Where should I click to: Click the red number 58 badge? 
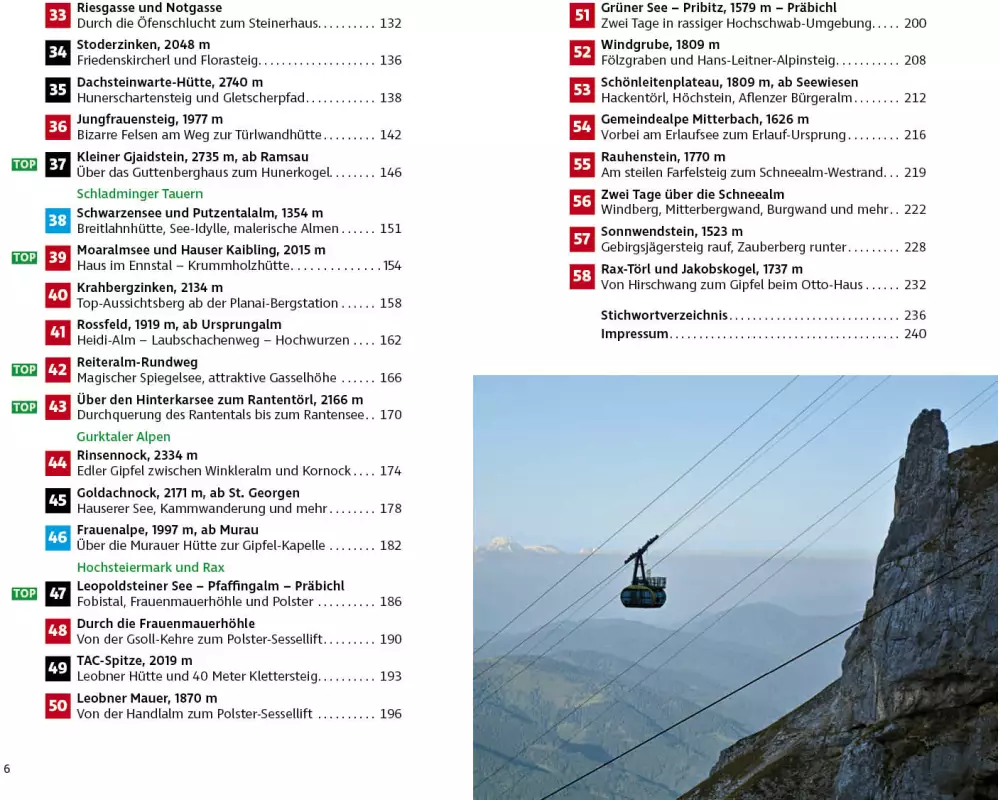[x=582, y=277]
